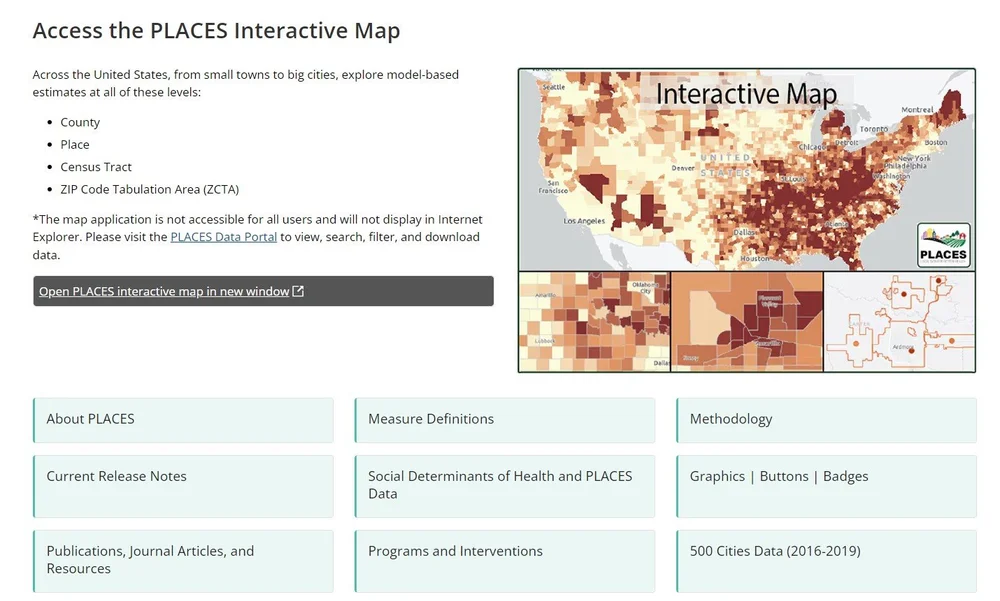This screenshot has height=601, width=1000.
Task: Open PLACES interactive map in new window
Action: click(263, 291)
